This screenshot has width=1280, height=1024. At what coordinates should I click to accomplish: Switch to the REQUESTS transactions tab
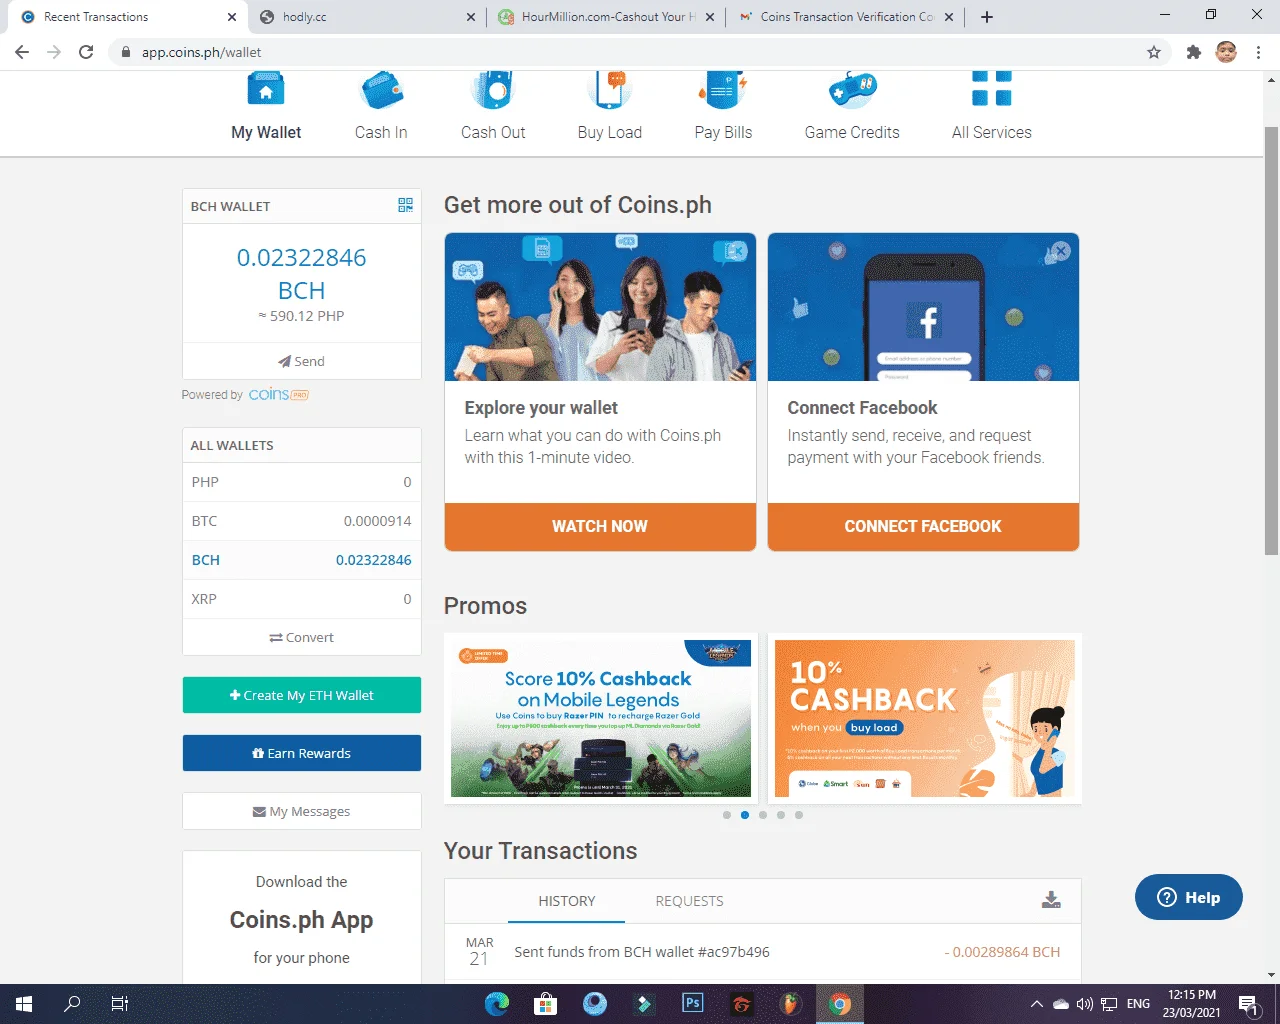tap(689, 901)
